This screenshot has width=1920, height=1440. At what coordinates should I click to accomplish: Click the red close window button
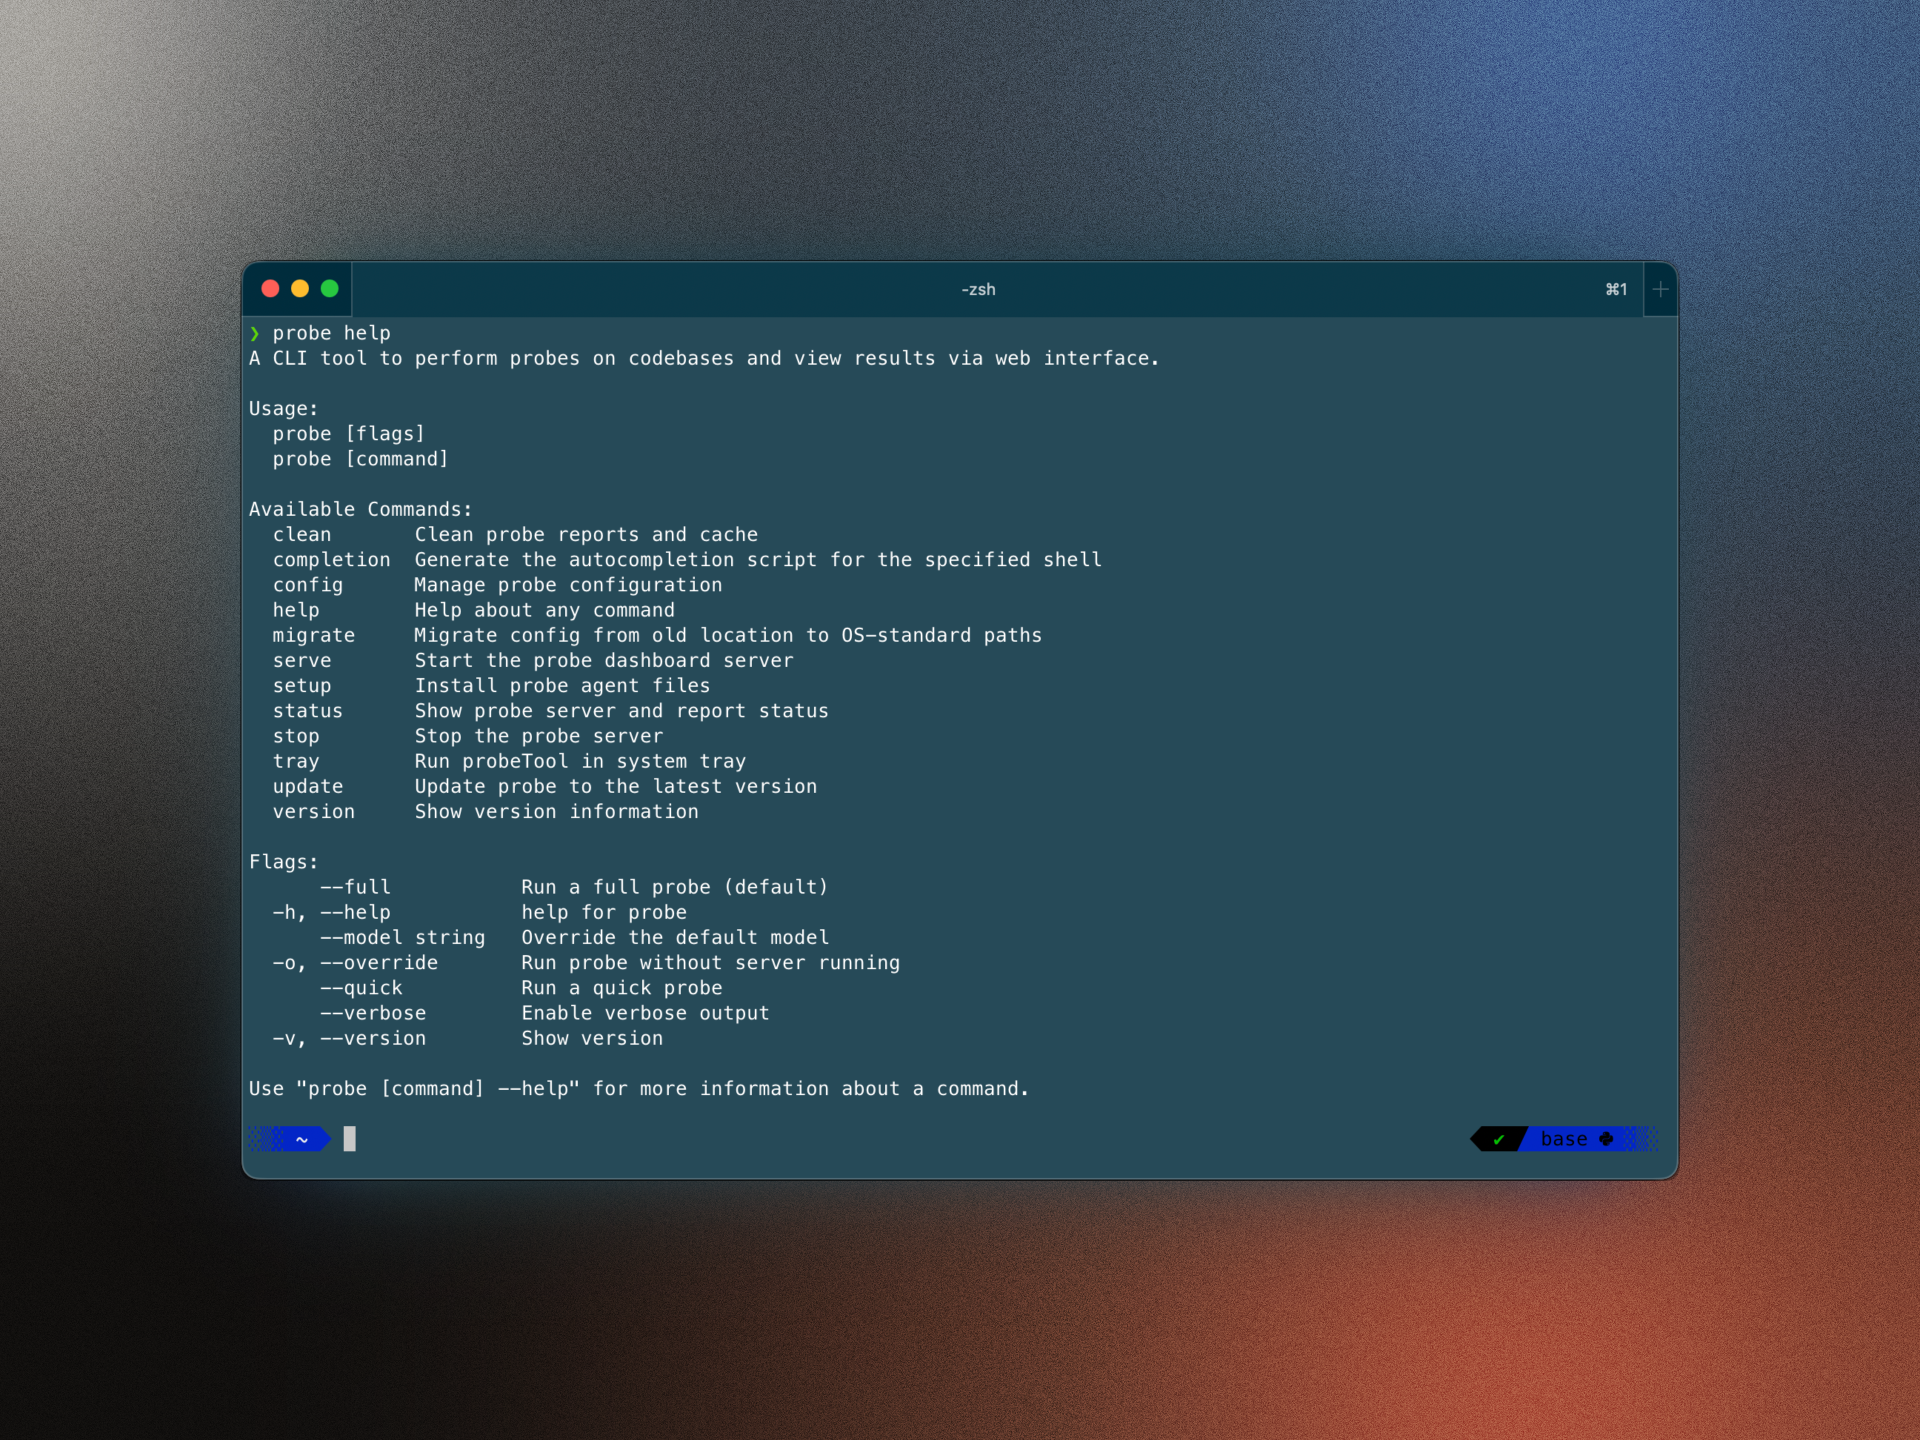pos(270,289)
